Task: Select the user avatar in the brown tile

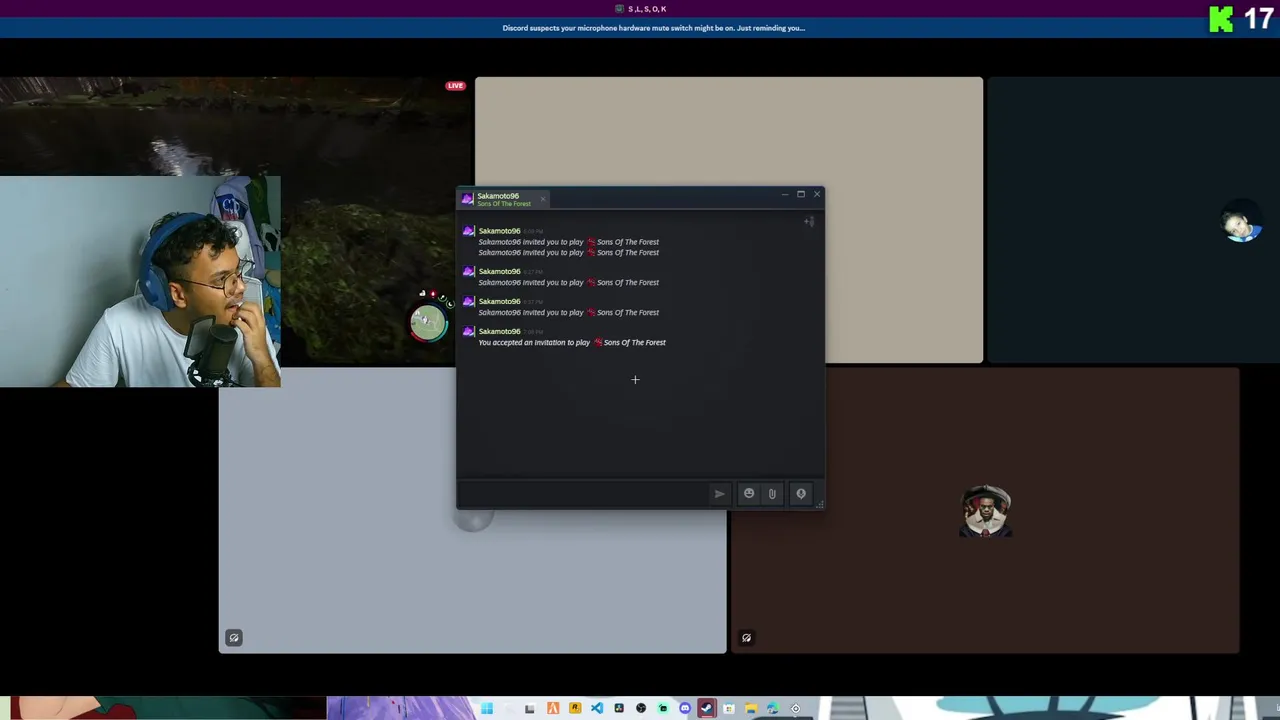Action: click(x=986, y=511)
